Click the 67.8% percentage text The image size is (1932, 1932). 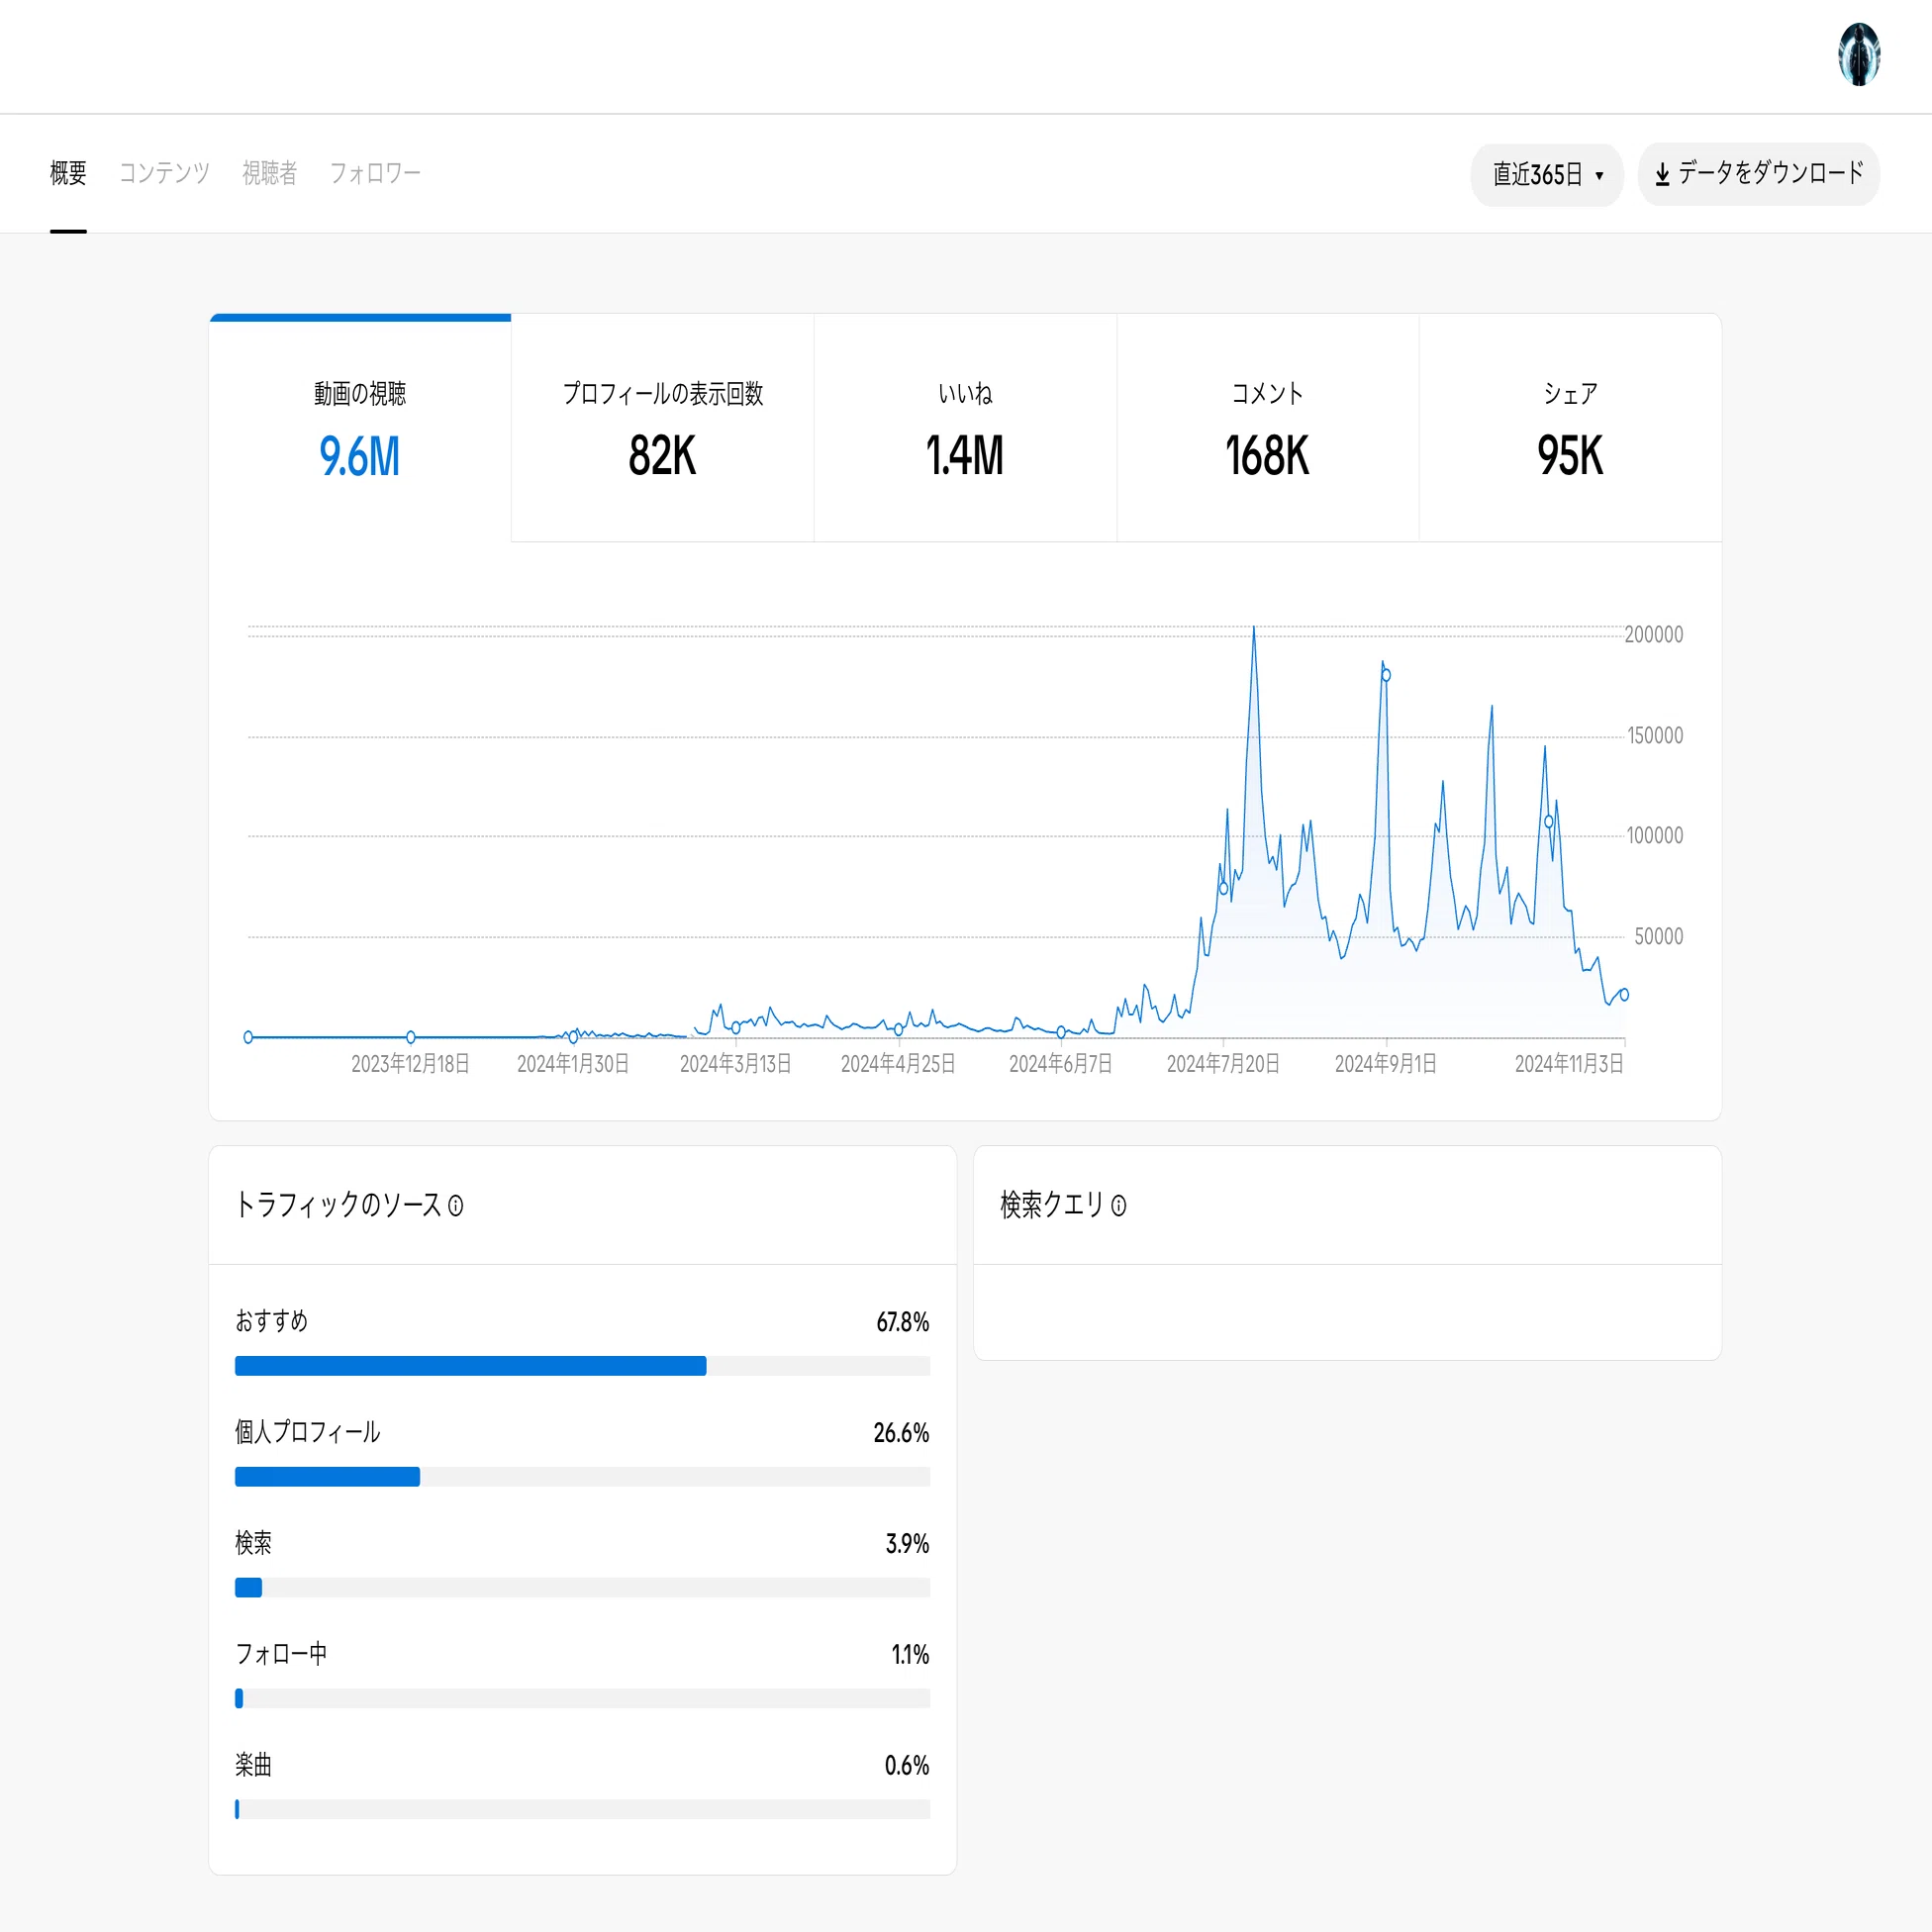point(903,1322)
